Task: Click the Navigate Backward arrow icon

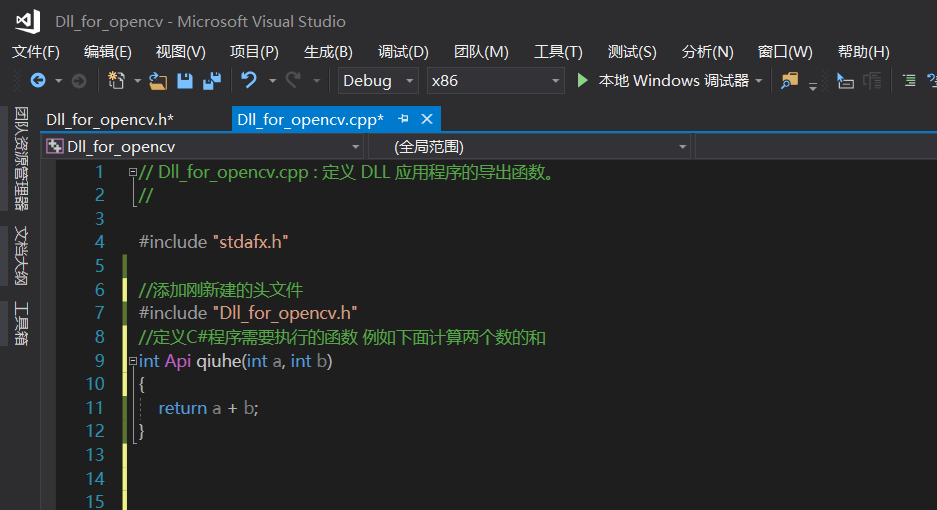Action: (x=38, y=81)
